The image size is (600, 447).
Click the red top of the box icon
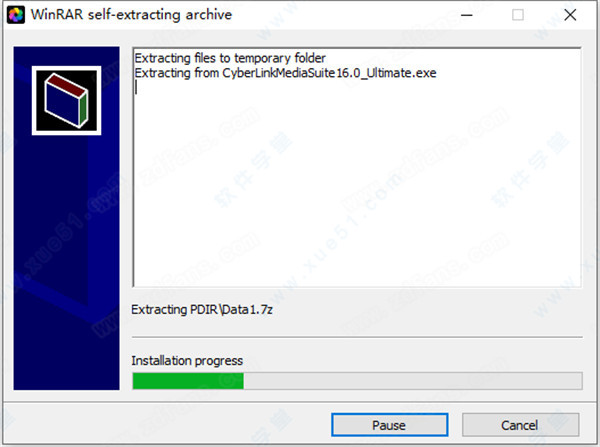(x=67, y=84)
